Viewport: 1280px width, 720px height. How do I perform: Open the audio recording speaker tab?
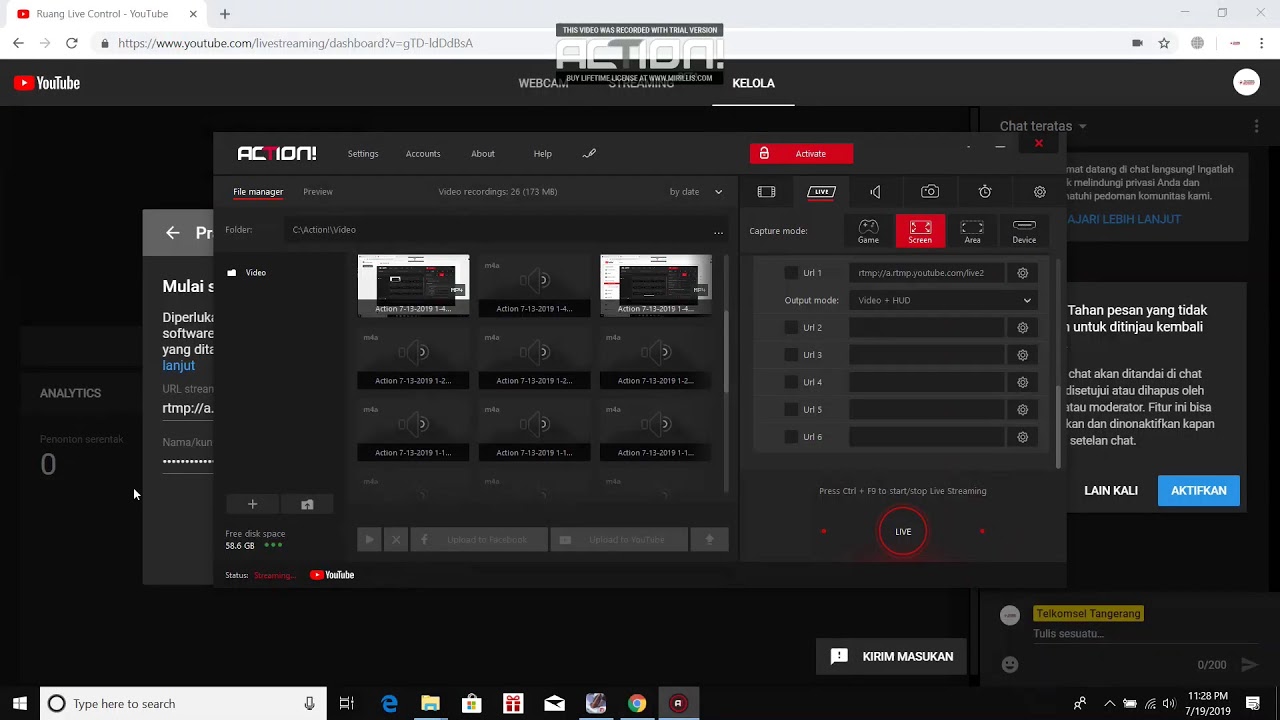pyautogui.click(x=875, y=192)
